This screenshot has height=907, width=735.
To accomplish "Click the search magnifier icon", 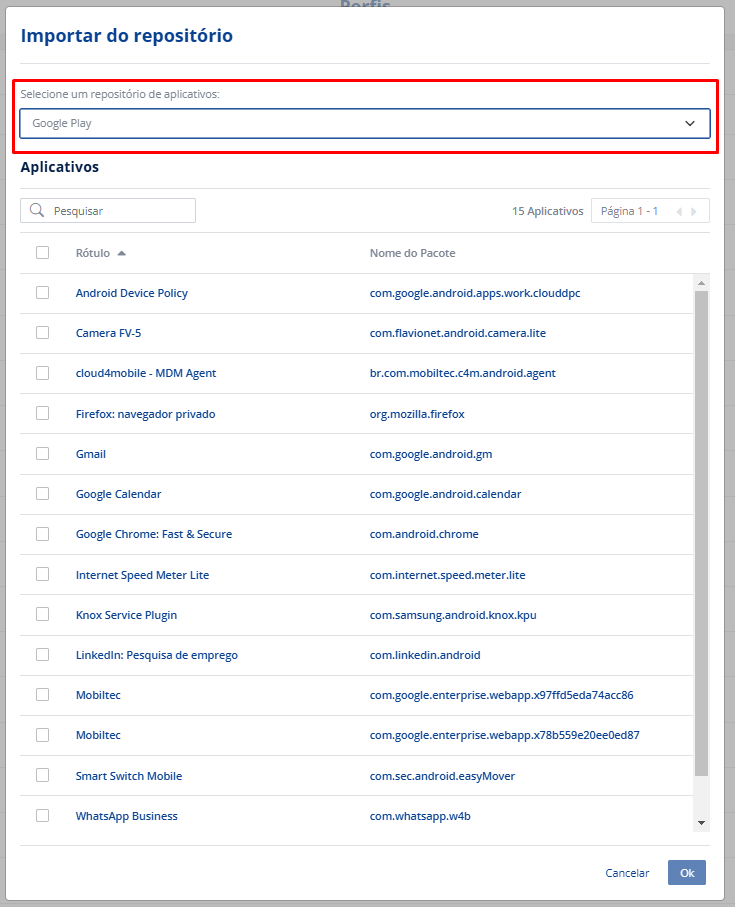I will (x=37, y=210).
